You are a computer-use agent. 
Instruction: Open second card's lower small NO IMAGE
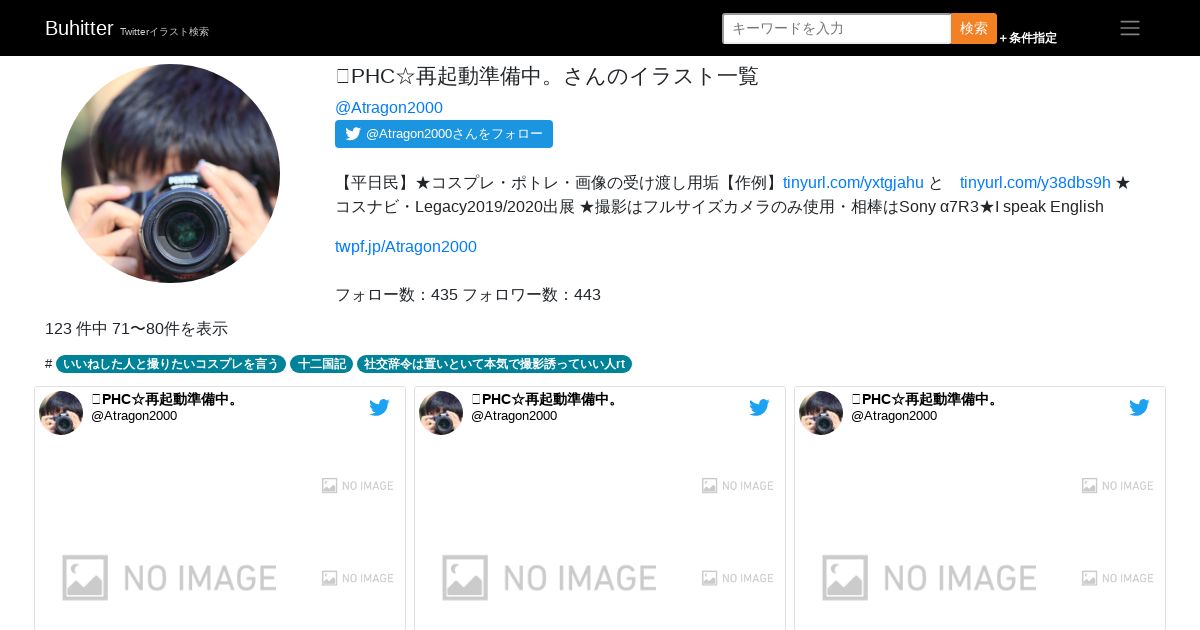pyautogui.click(x=737, y=578)
